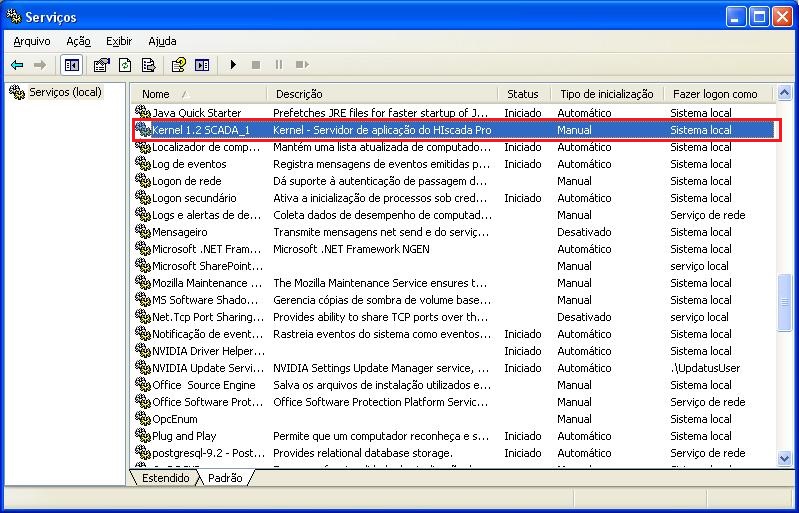Screen dimensions: 799x513
Task: Click Desativado startup type of Mensageiro
Action: [x=584, y=232]
